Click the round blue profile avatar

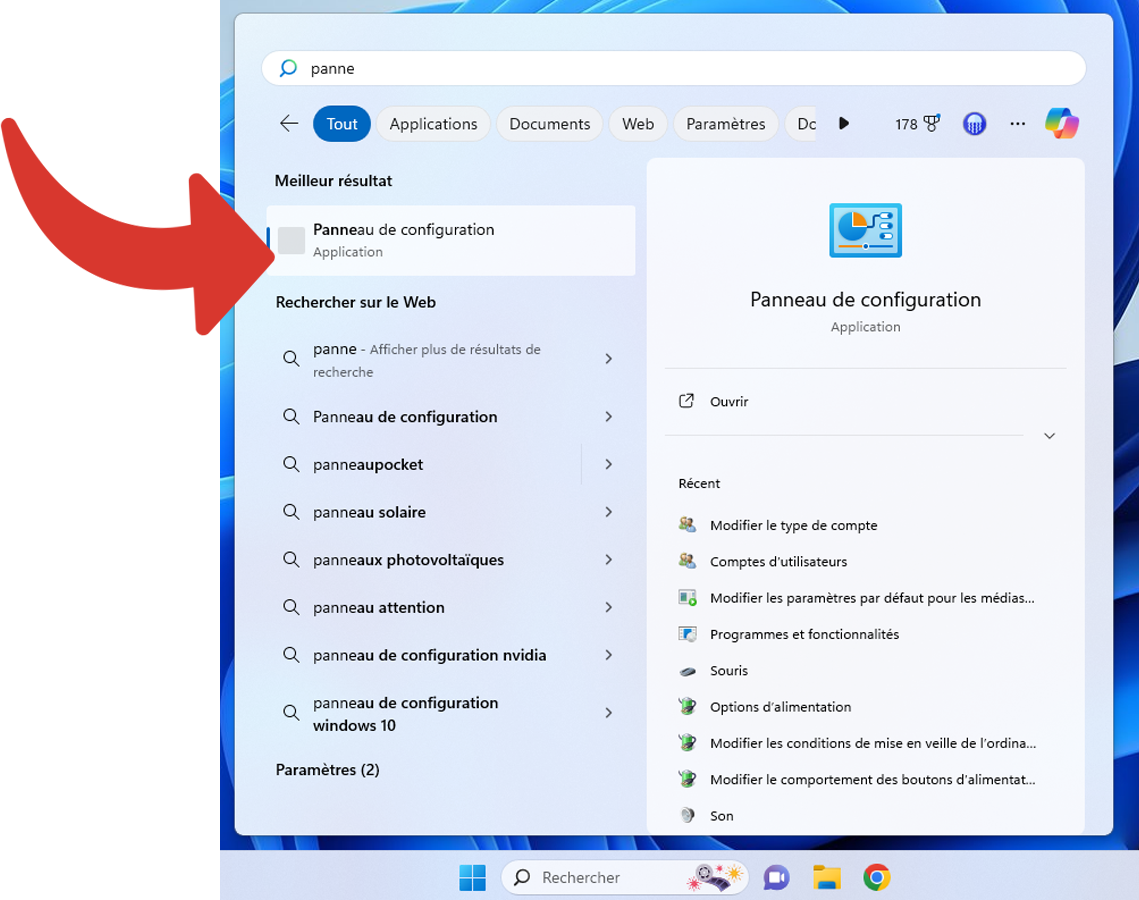coord(974,123)
